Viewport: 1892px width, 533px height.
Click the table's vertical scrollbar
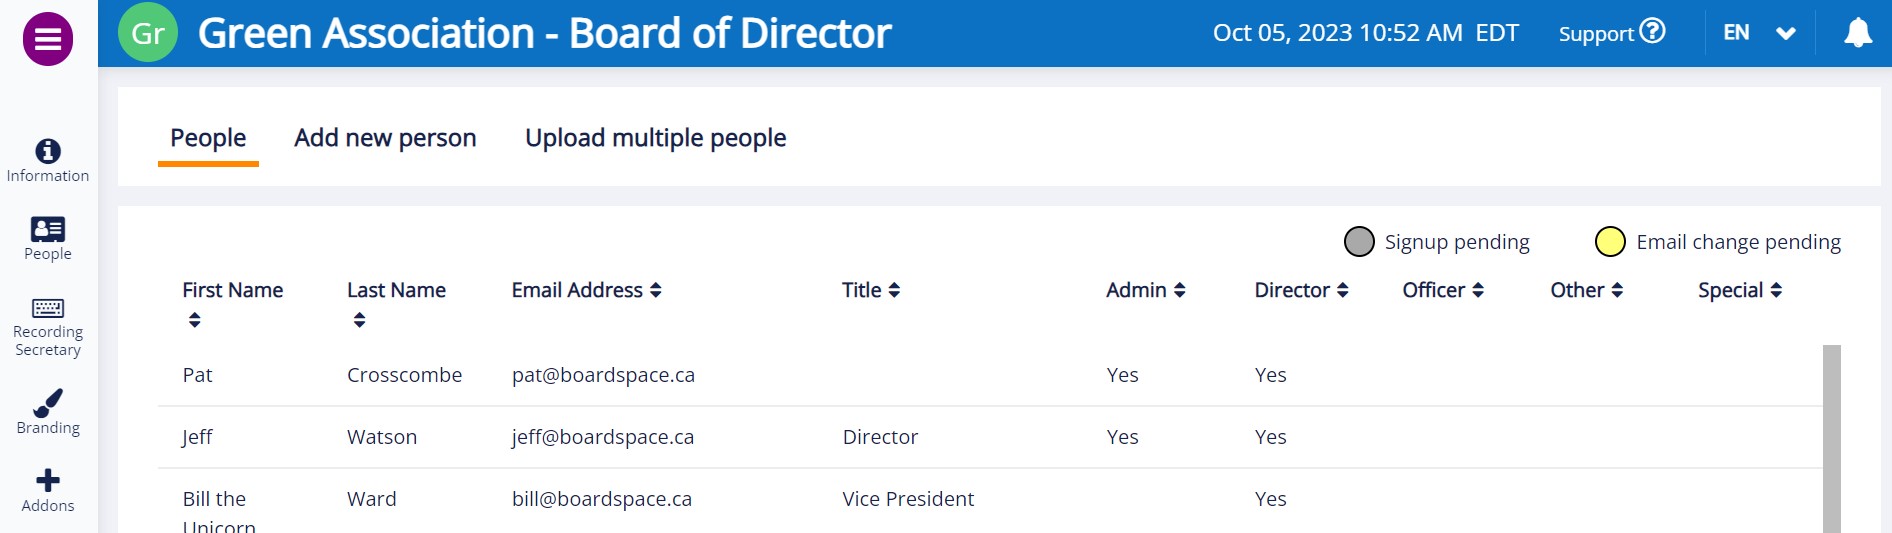point(1831,438)
